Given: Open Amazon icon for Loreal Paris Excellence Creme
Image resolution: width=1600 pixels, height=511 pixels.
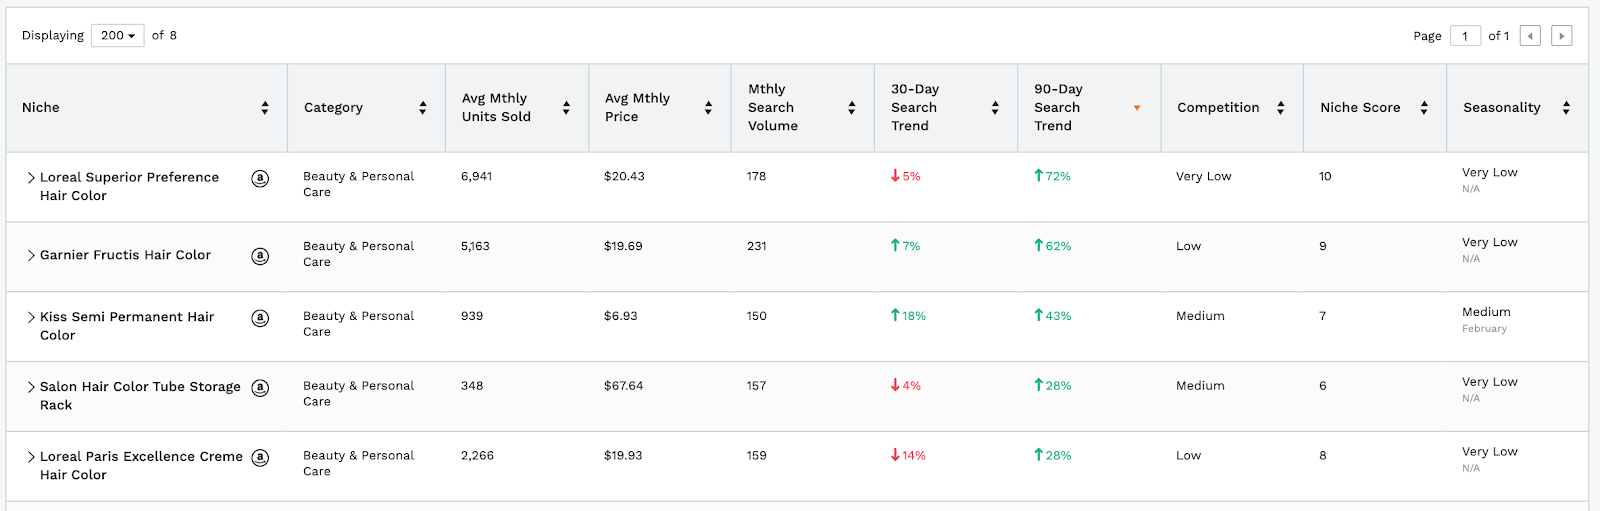Looking at the screenshot, I should (x=260, y=458).
